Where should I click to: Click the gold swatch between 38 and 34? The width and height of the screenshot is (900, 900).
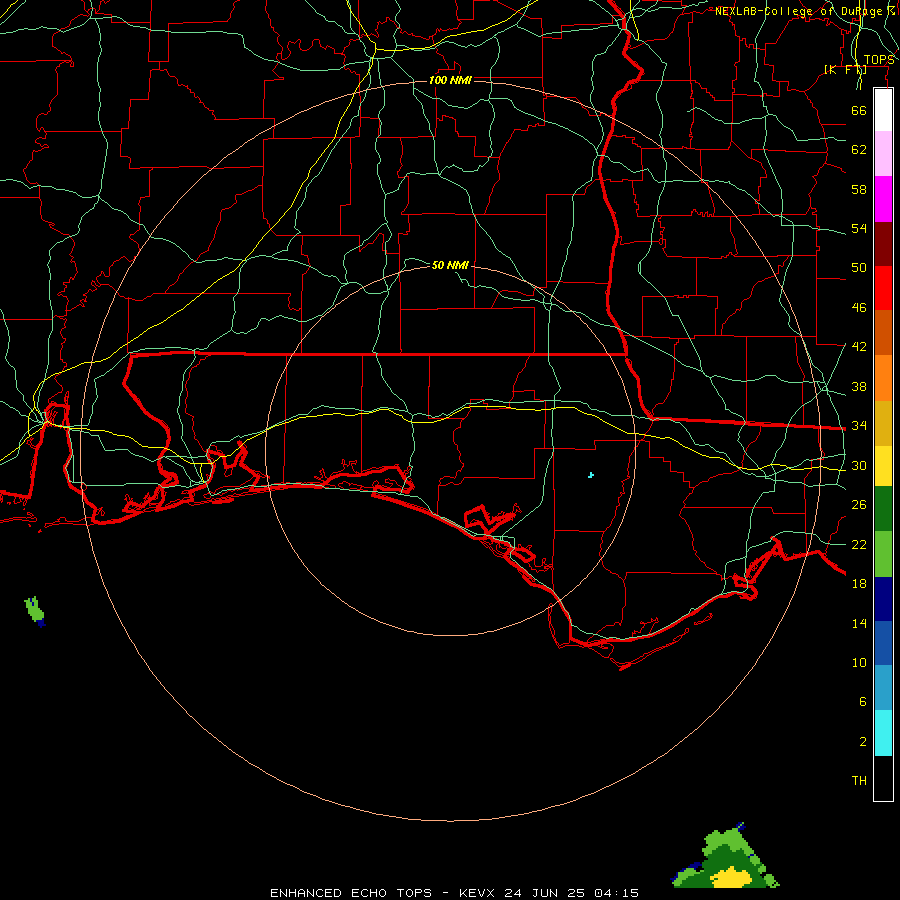pyautogui.click(x=883, y=422)
